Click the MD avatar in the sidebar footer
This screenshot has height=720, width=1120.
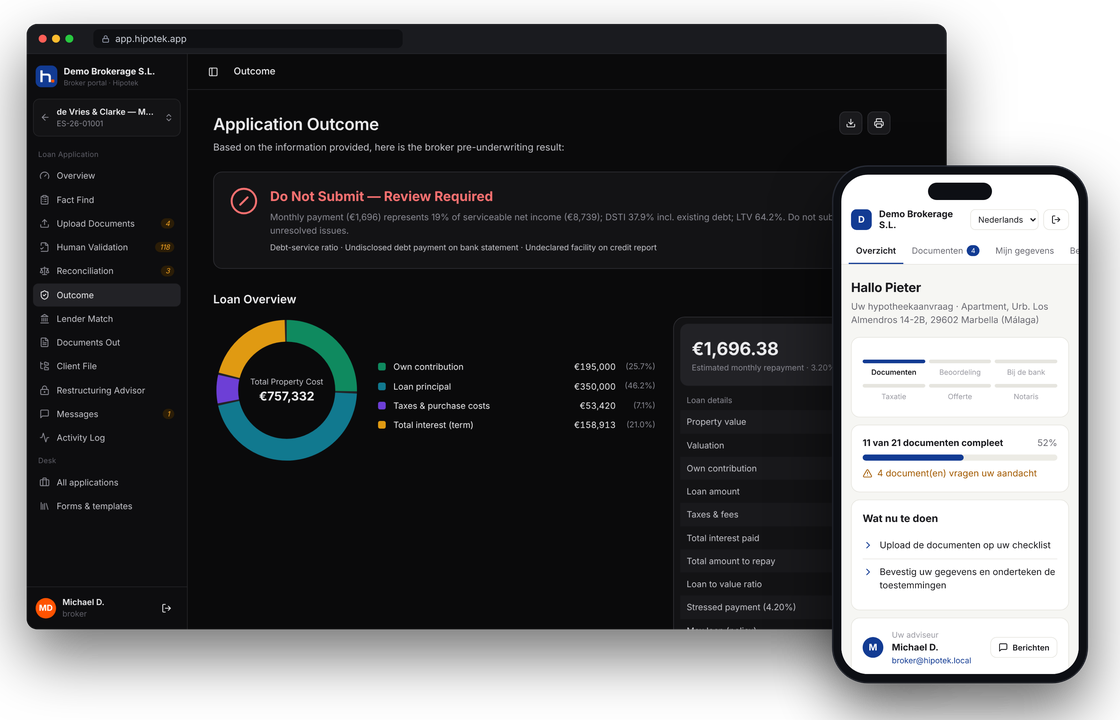coord(46,608)
